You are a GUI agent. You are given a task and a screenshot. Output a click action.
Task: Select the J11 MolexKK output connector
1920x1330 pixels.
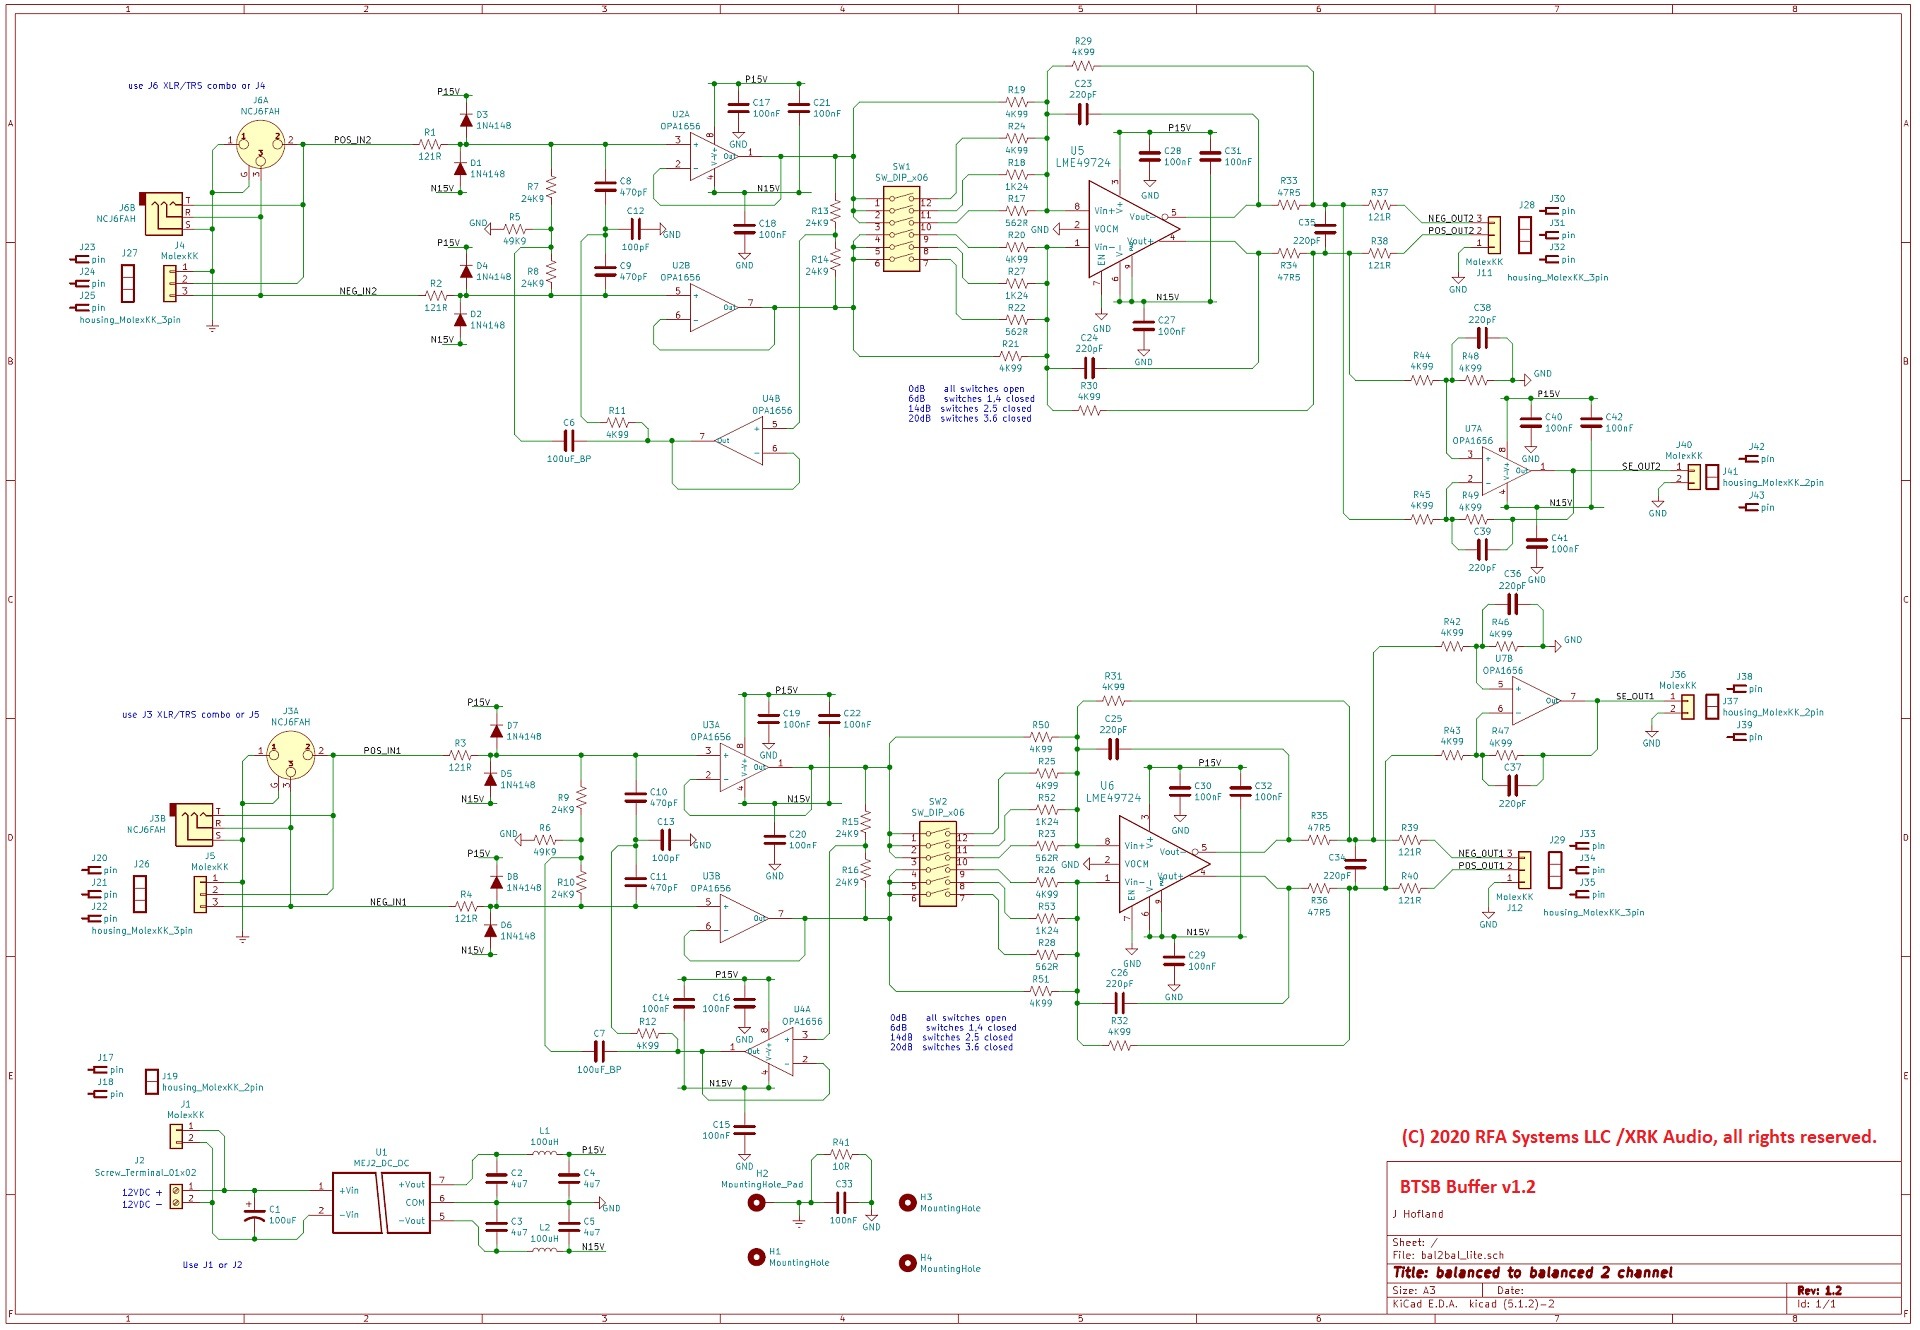point(1493,235)
